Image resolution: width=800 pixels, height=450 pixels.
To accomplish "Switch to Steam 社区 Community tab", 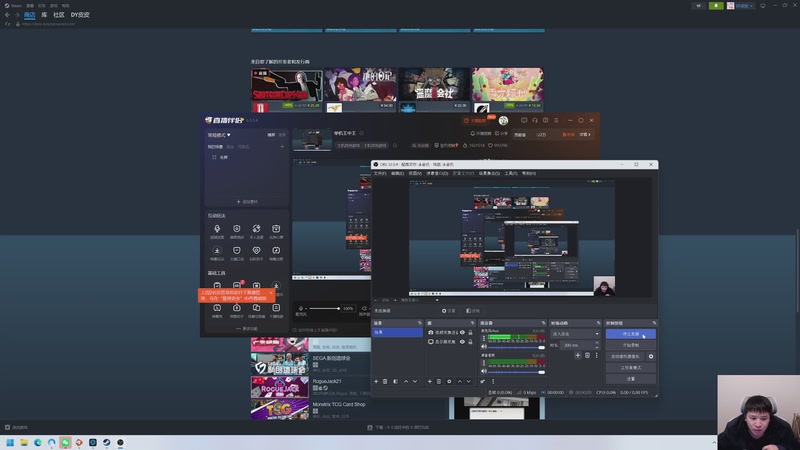I will click(59, 15).
